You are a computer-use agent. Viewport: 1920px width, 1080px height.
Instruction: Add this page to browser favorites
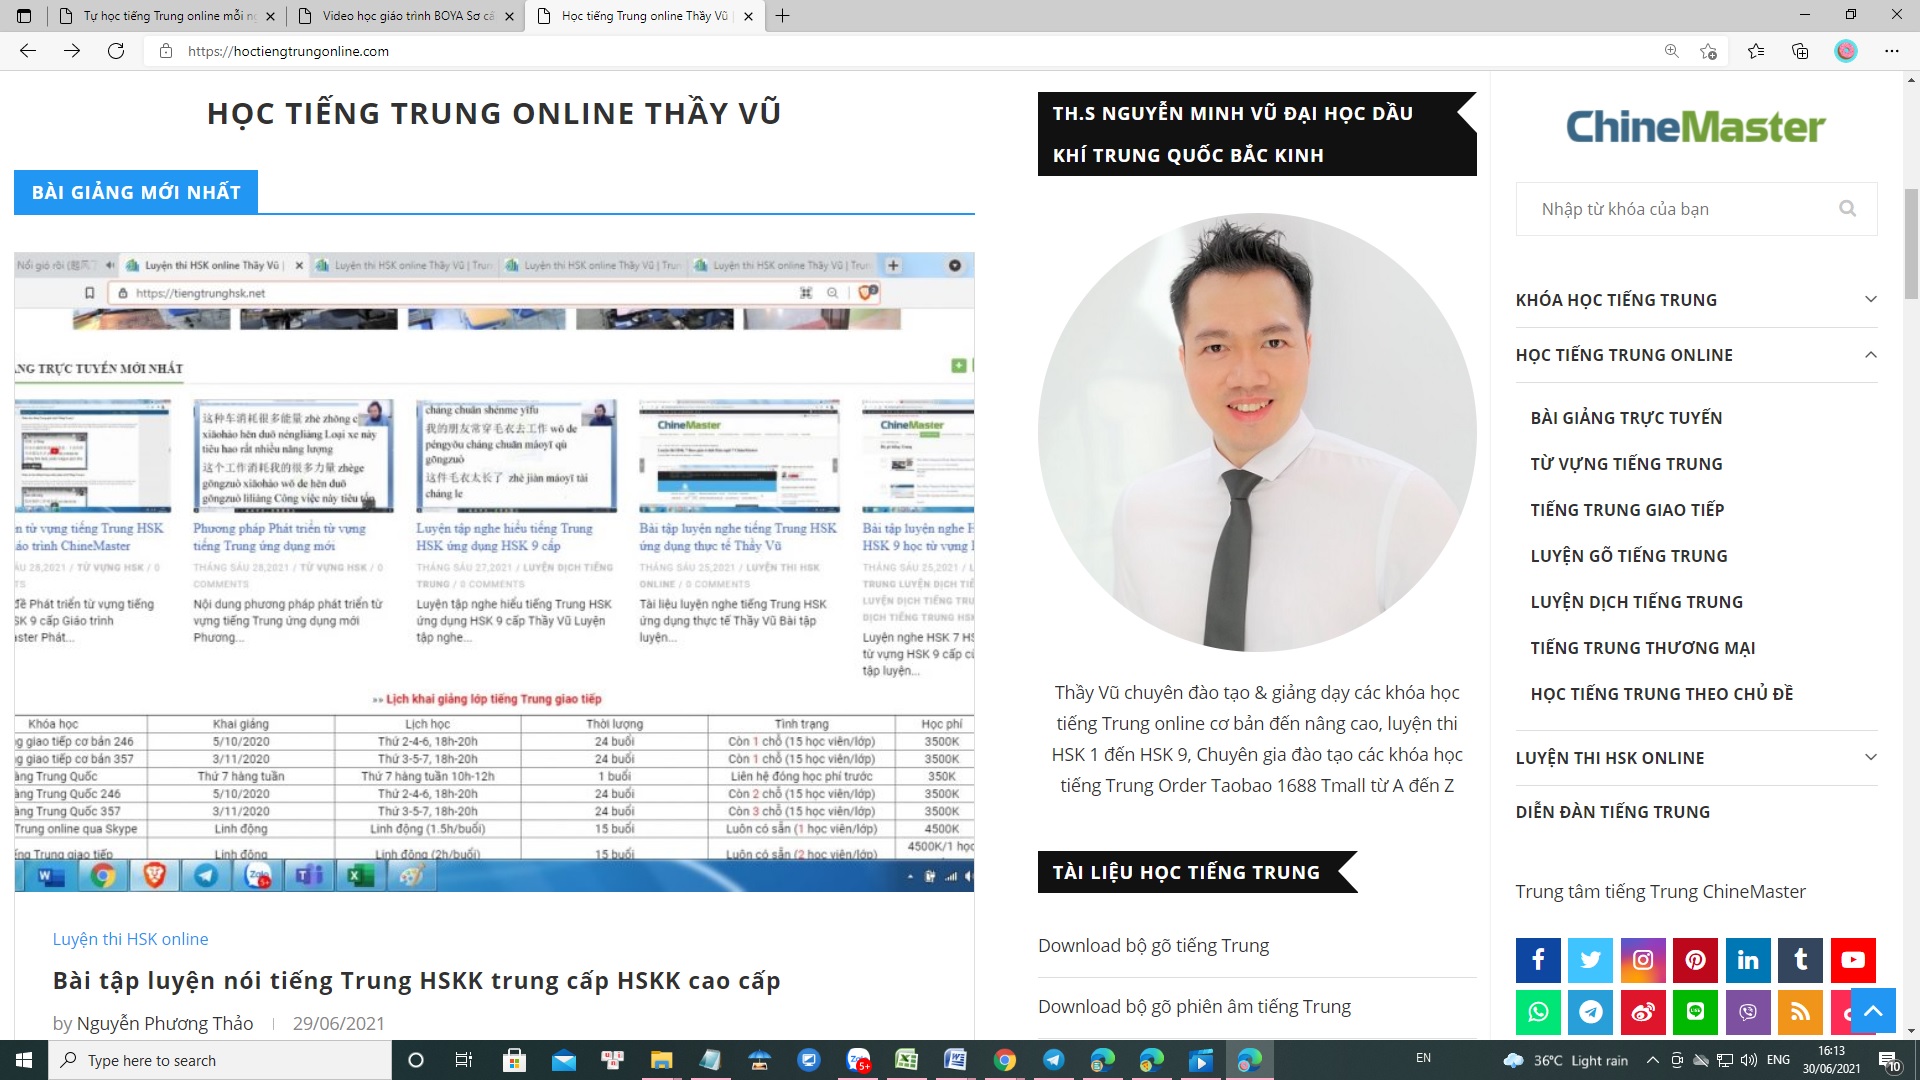click(1708, 51)
